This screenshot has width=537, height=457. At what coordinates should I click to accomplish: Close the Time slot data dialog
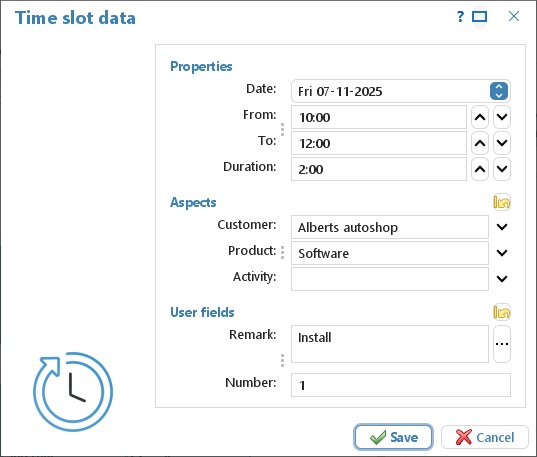coord(514,16)
